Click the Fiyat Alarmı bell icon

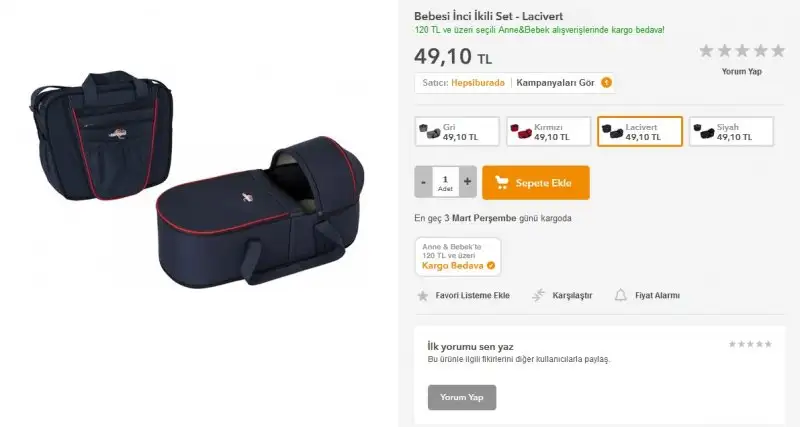coord(620,295)
